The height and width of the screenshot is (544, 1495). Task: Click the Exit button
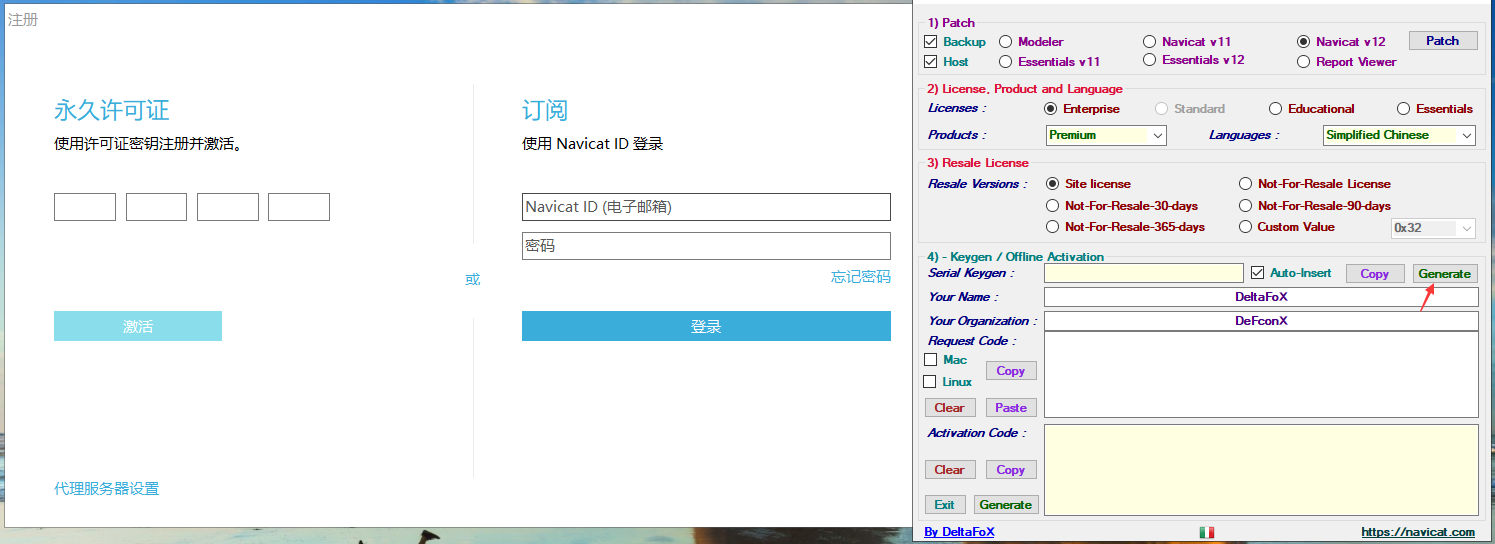pyautogui.click(x=945, y=505)
